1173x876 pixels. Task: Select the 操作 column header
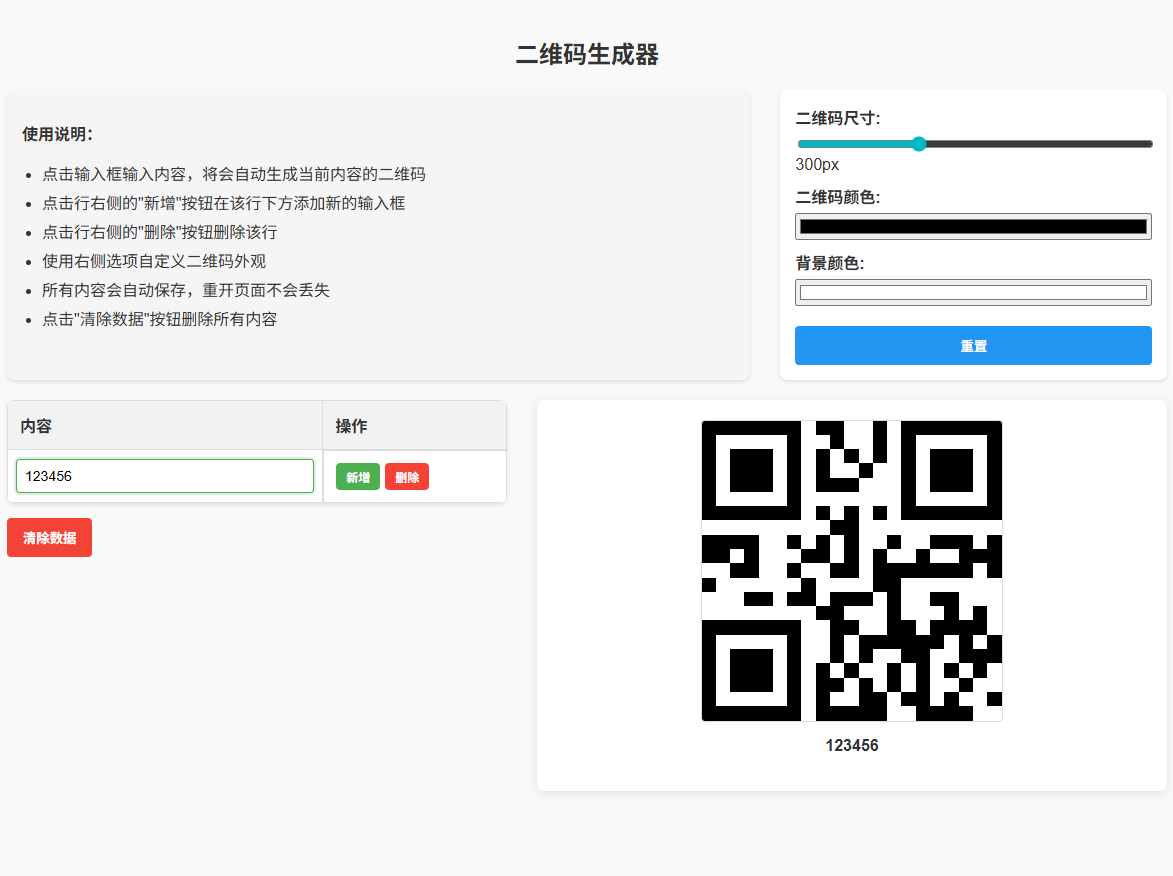[351, 426]
